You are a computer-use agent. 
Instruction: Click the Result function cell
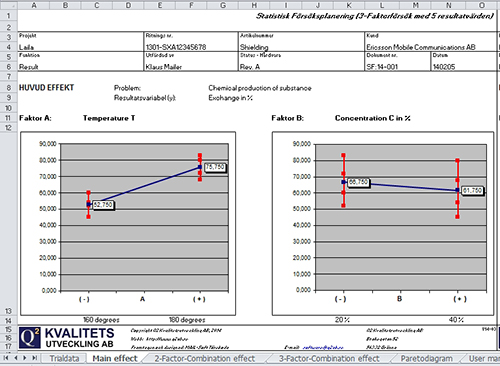pos(28,67)
